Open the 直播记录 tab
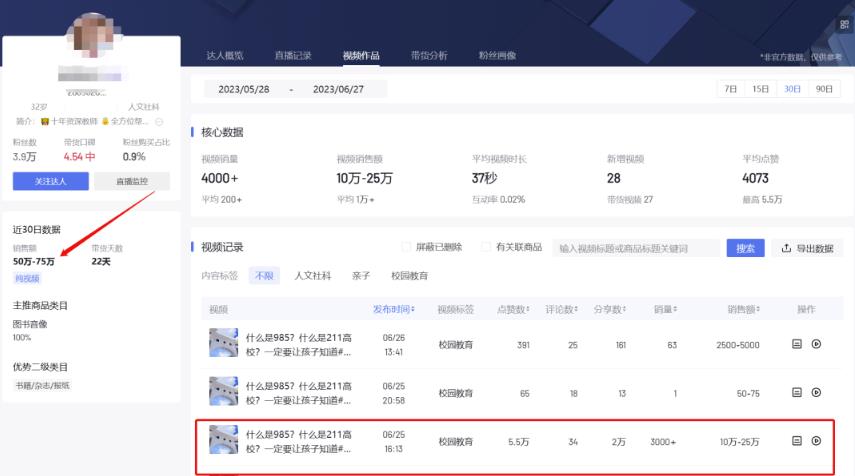The width and height of the screenshot is (855, 476). coord(293,55)
